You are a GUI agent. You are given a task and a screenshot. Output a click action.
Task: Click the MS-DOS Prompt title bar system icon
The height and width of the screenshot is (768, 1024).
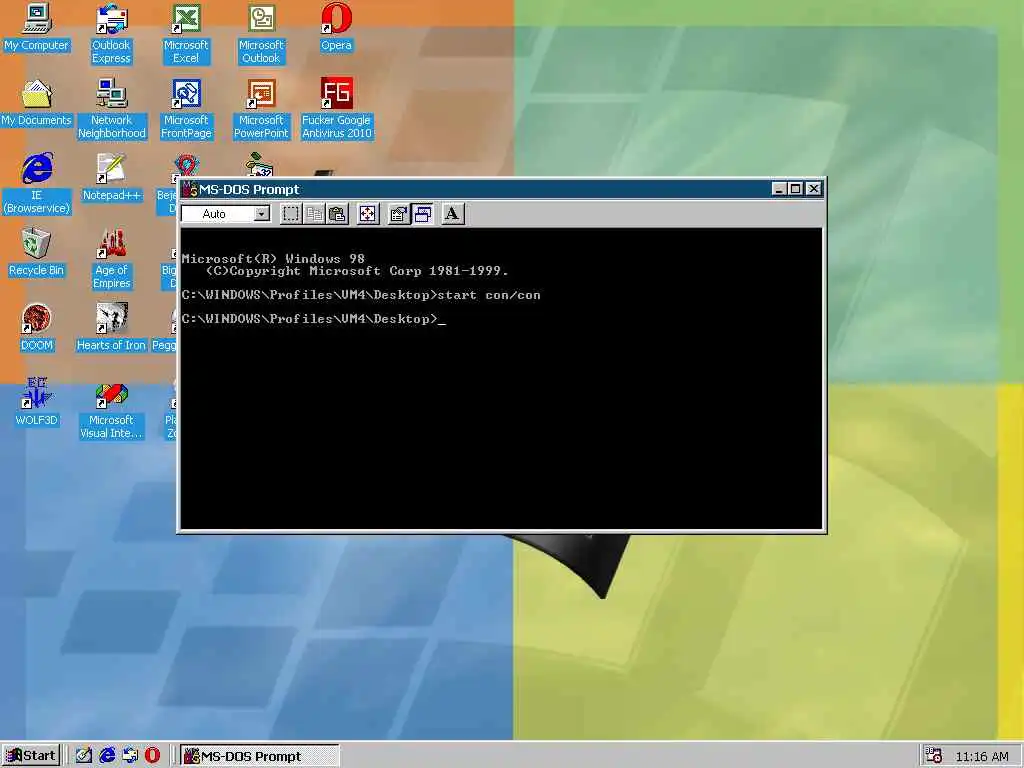189,189
